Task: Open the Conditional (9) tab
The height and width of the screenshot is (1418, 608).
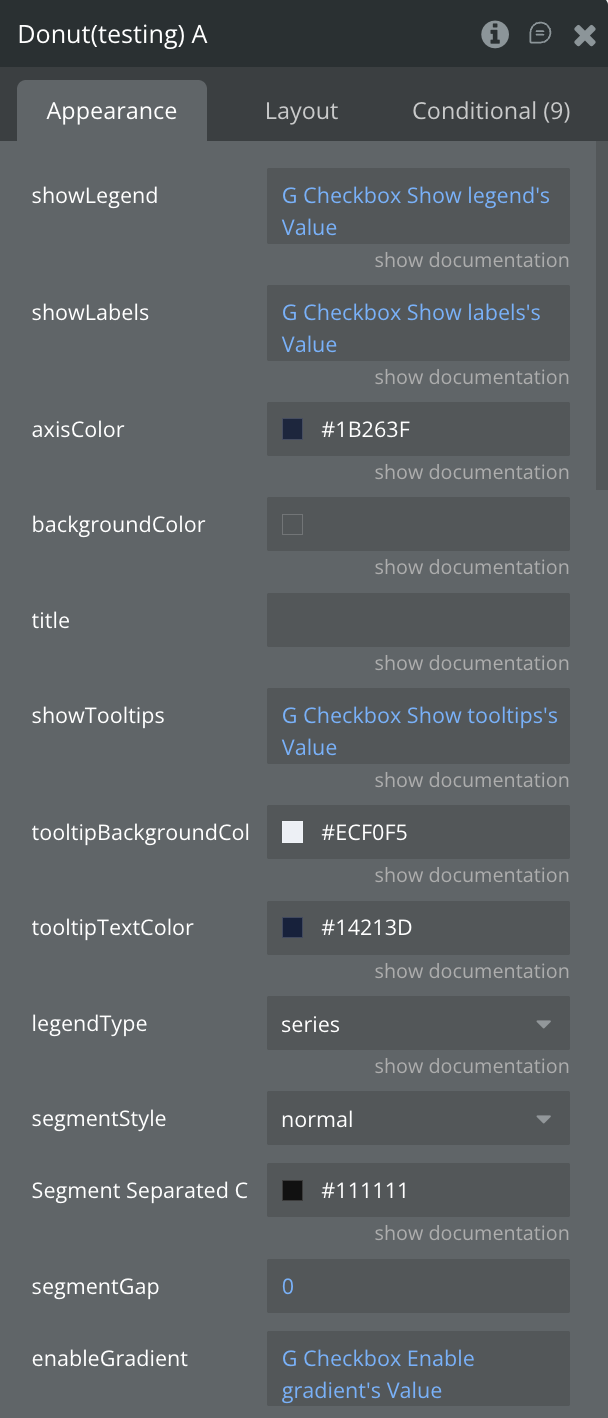Action: point(491,111)
